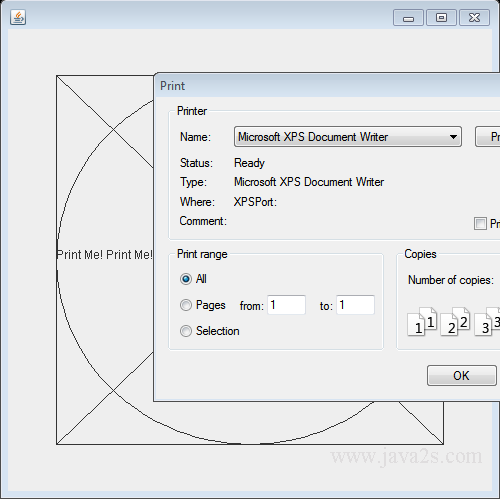Open printer Properties button next to Name

(x=488, y=137)
